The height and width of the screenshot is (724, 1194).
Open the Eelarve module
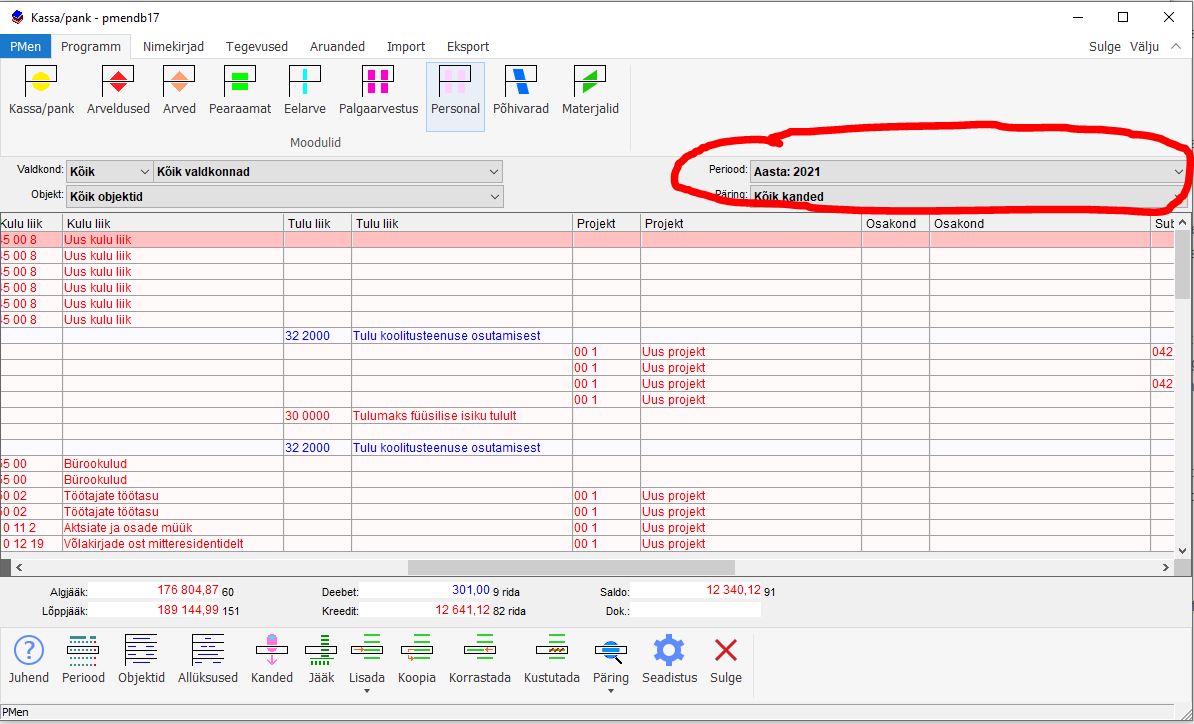305,91
